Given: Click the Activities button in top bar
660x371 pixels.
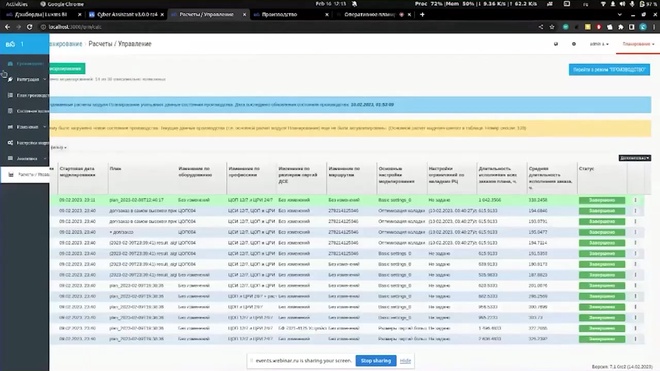Looking at the screenshot, I should coord(16,4).
